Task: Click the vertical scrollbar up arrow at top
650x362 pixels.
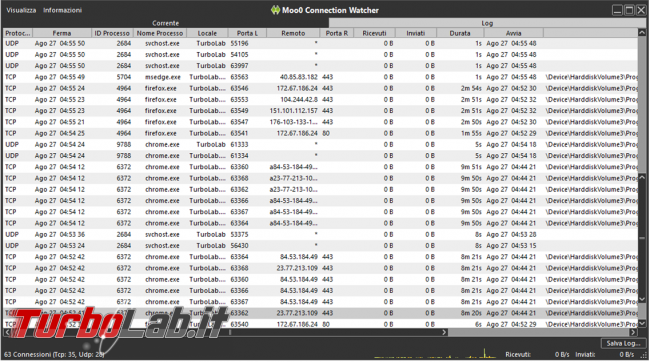Action: point(642,33)
